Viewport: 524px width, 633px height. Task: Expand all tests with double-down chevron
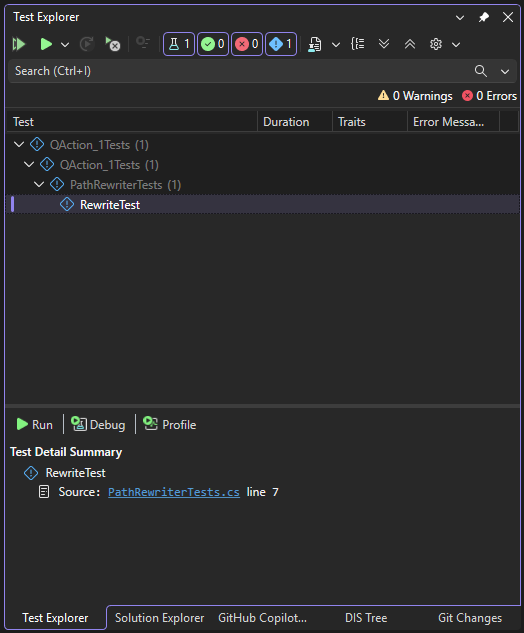click(384, 44)
